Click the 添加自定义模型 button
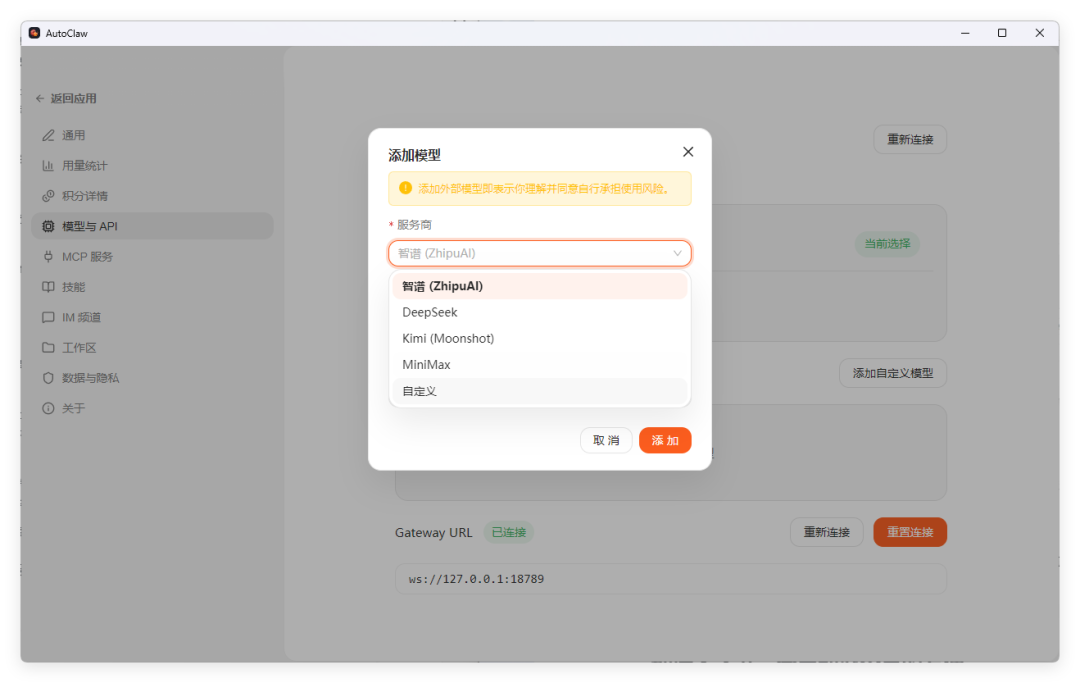 pyautogui.click(x=893, y=372)
